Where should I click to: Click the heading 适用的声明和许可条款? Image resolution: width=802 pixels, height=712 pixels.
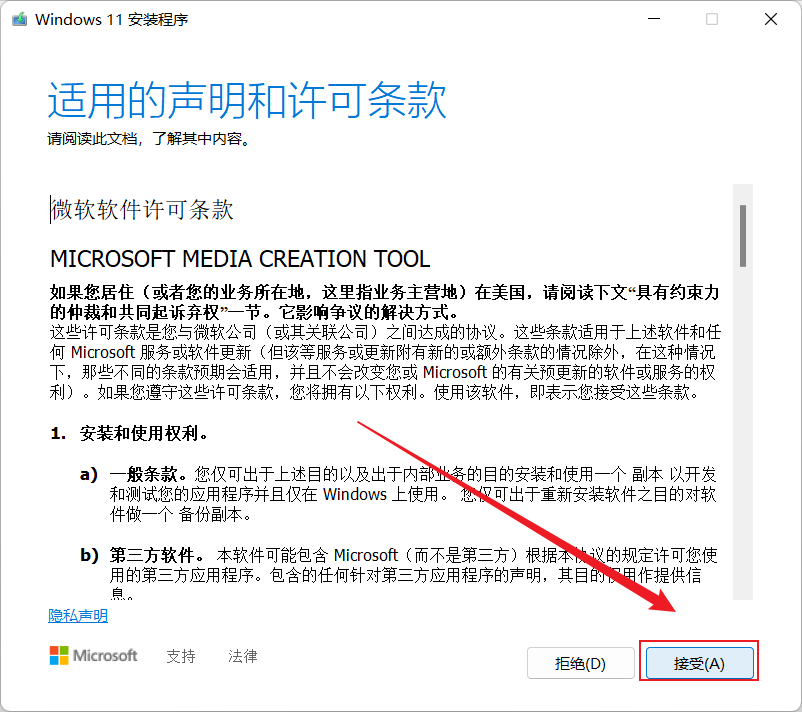pyautogui.click(x=248, y=100)
